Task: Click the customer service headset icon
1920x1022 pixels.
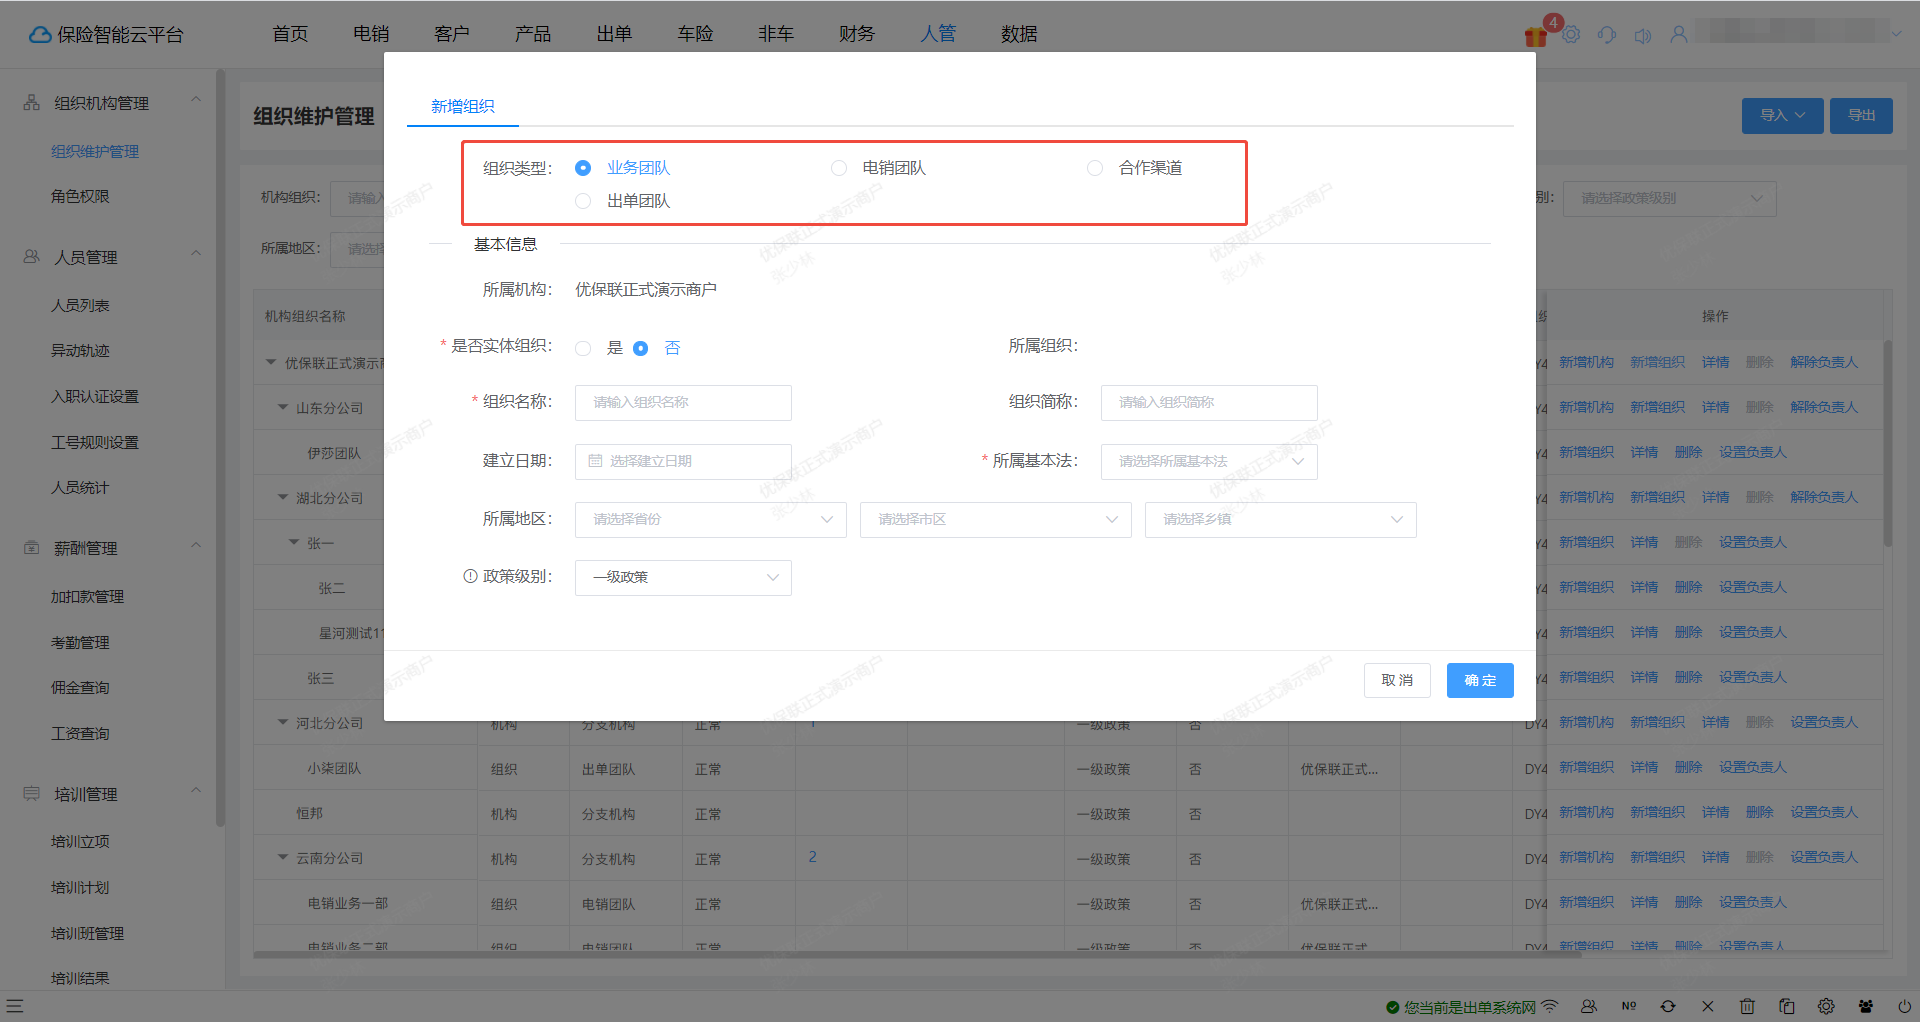Action: click(x=1607, y=35)
